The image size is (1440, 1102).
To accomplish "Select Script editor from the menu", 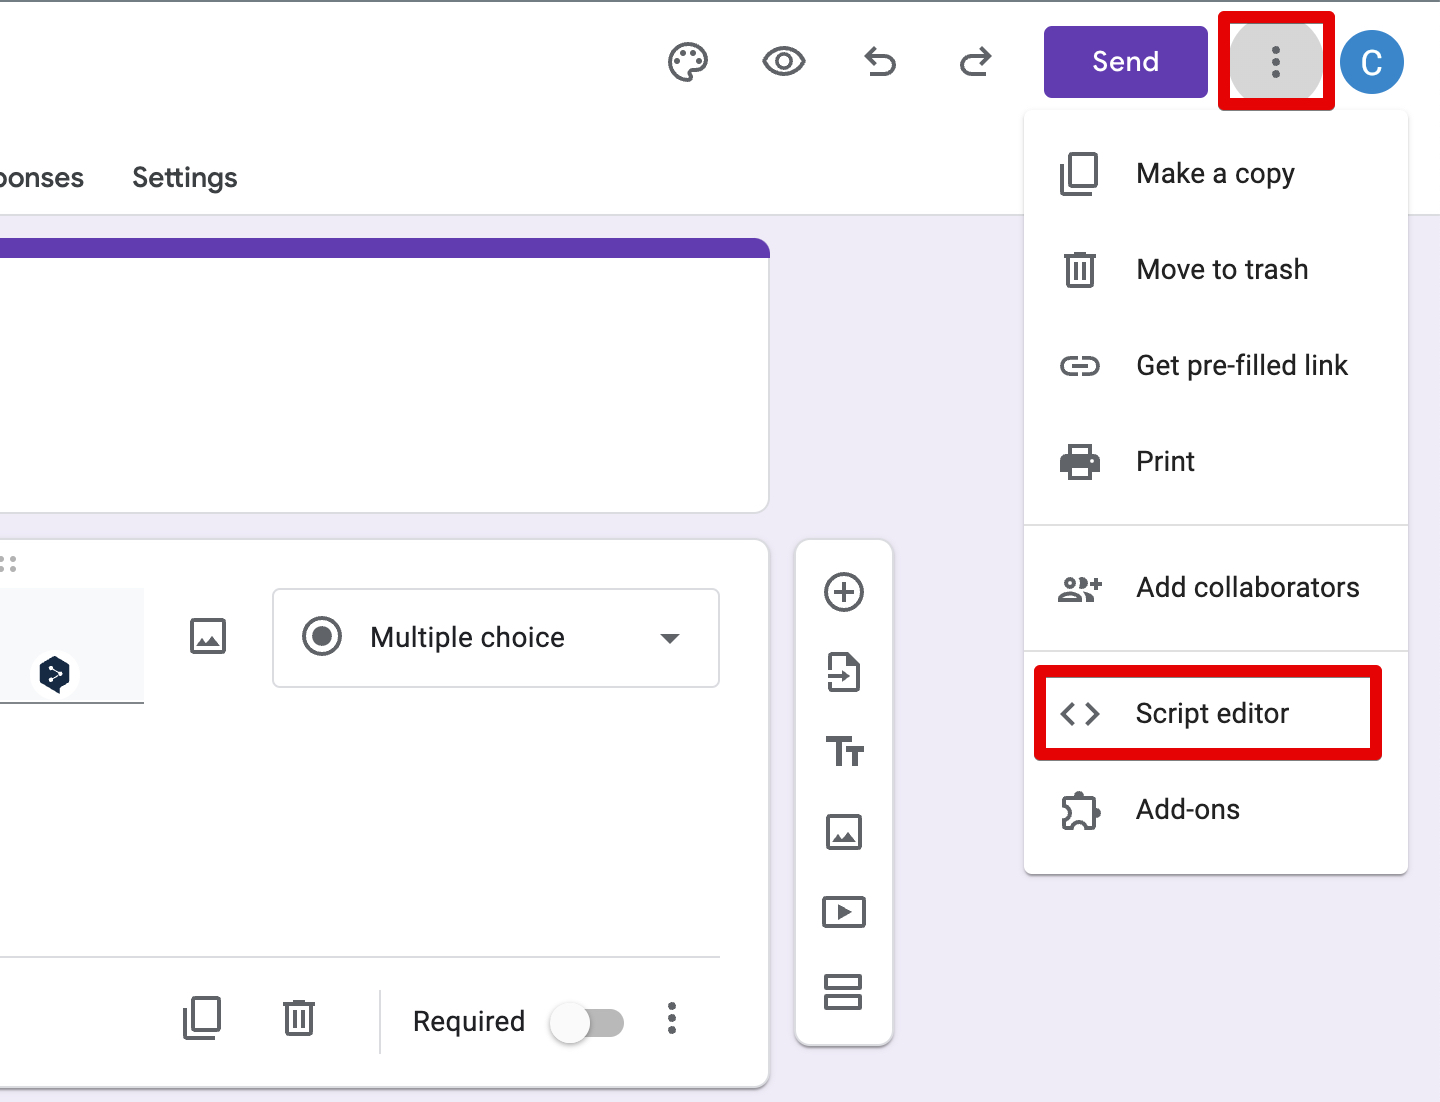I will tap(1211, 713).
